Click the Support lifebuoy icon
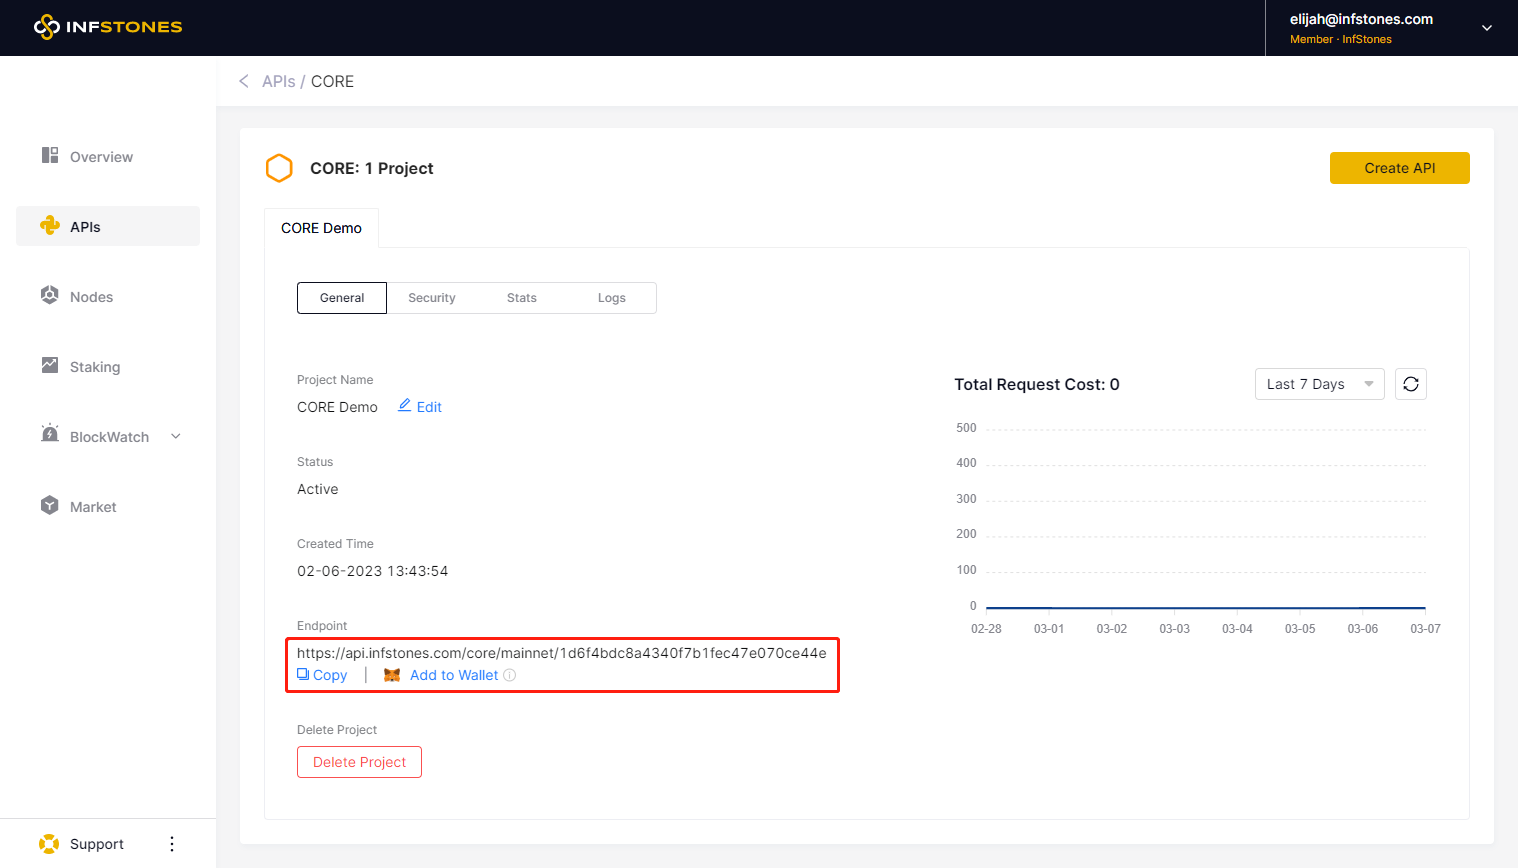The image size is (1518, 868). [49, 844]
